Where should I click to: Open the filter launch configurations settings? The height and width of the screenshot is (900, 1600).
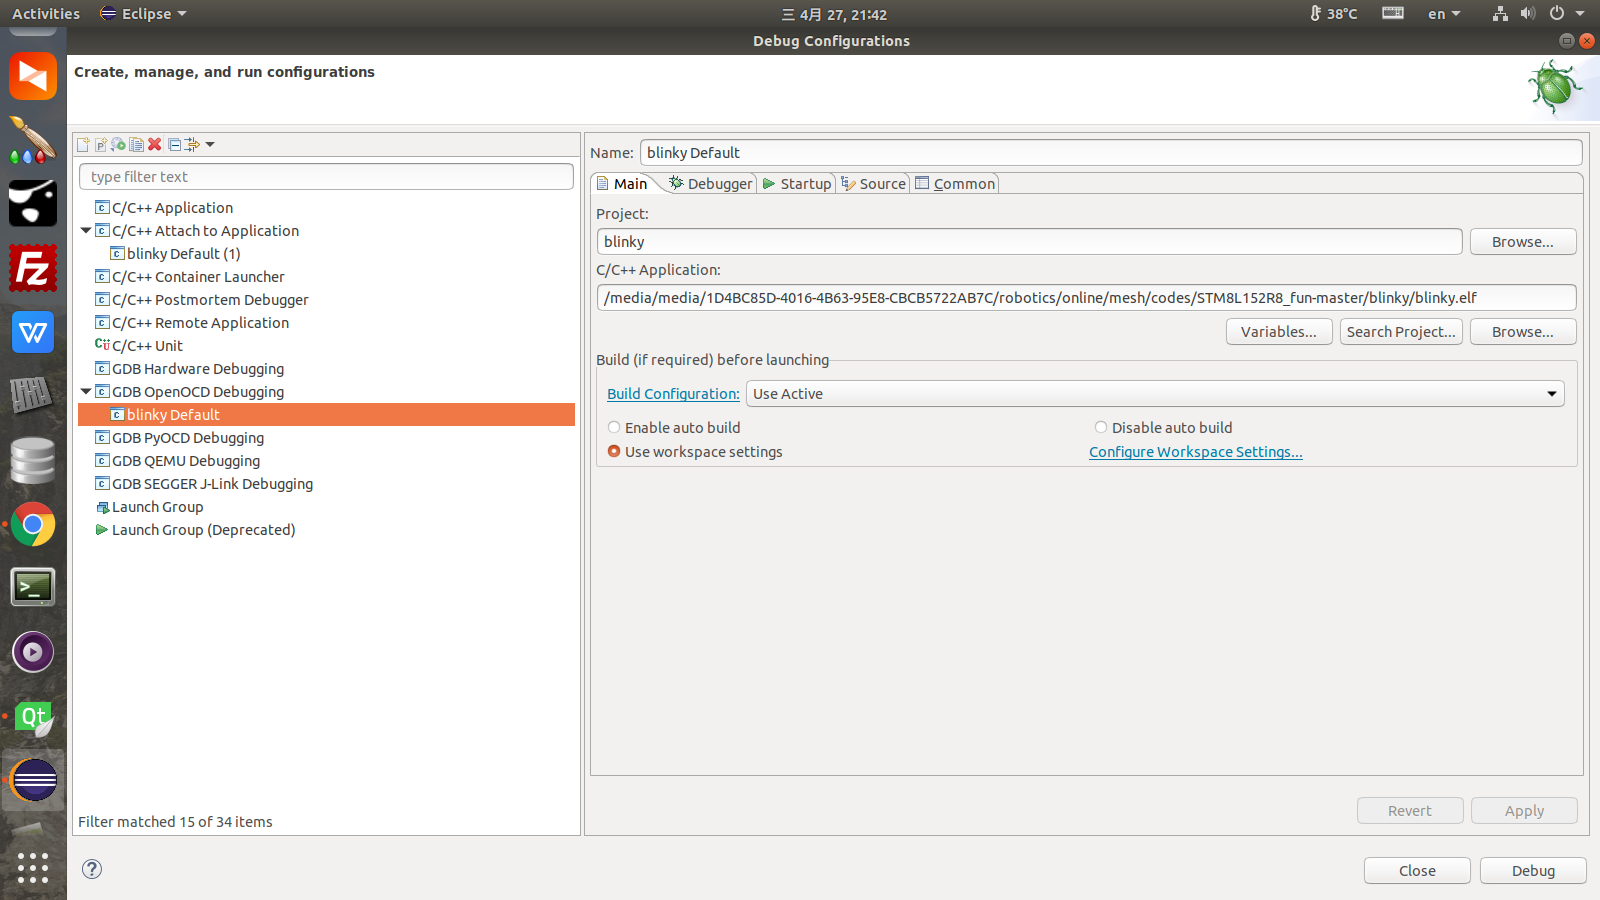191,144
